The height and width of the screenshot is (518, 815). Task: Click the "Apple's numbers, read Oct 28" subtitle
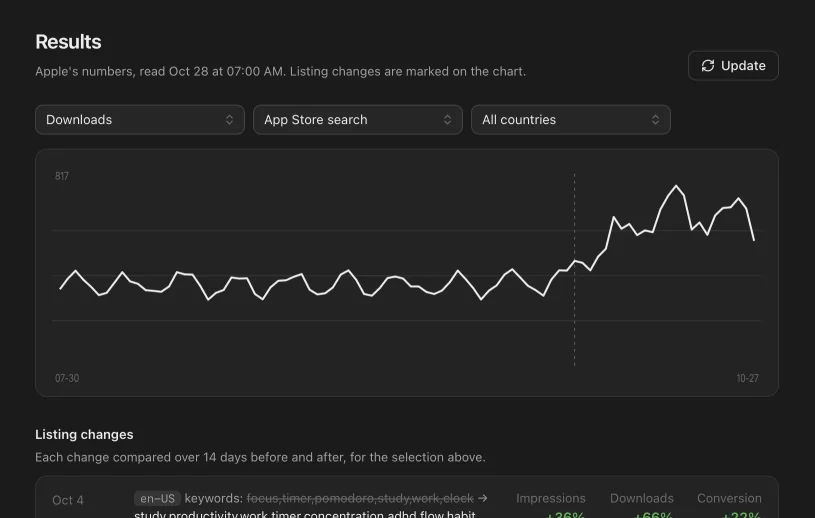pos(281,71)
